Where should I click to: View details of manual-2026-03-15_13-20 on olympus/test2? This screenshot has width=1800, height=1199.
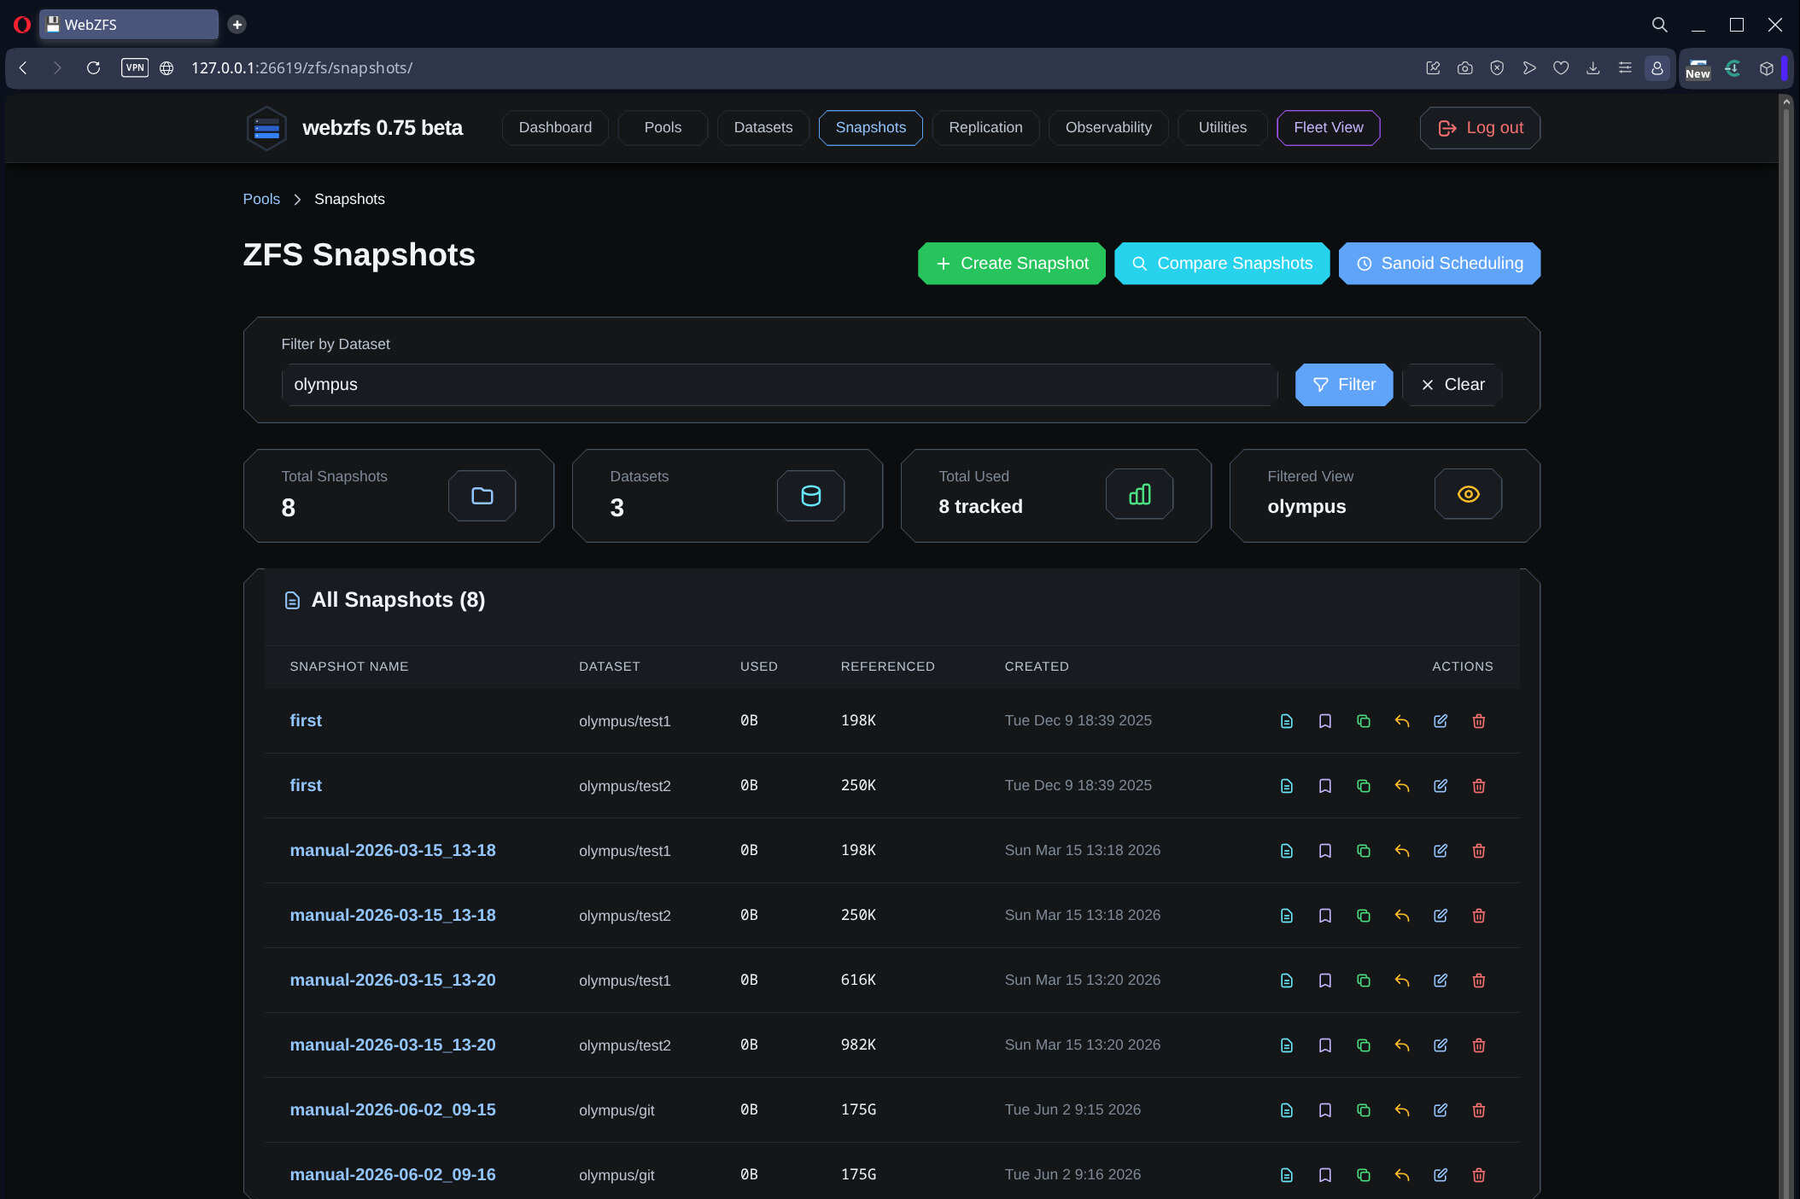(1286, 1046)
